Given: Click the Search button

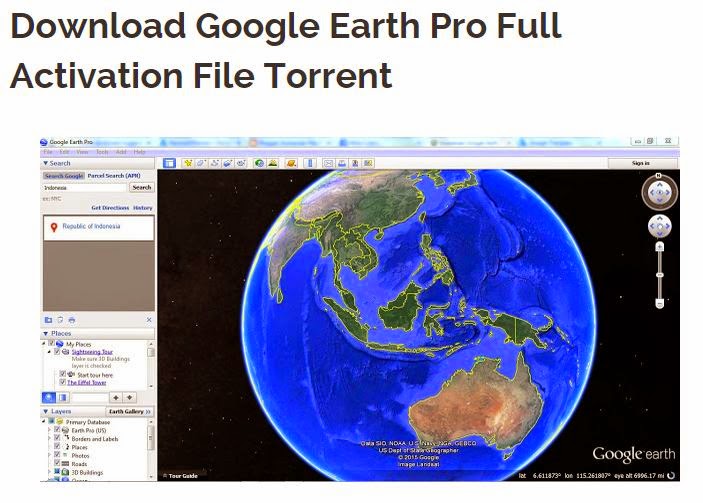Looking at the screenshot, I should 142,187.
